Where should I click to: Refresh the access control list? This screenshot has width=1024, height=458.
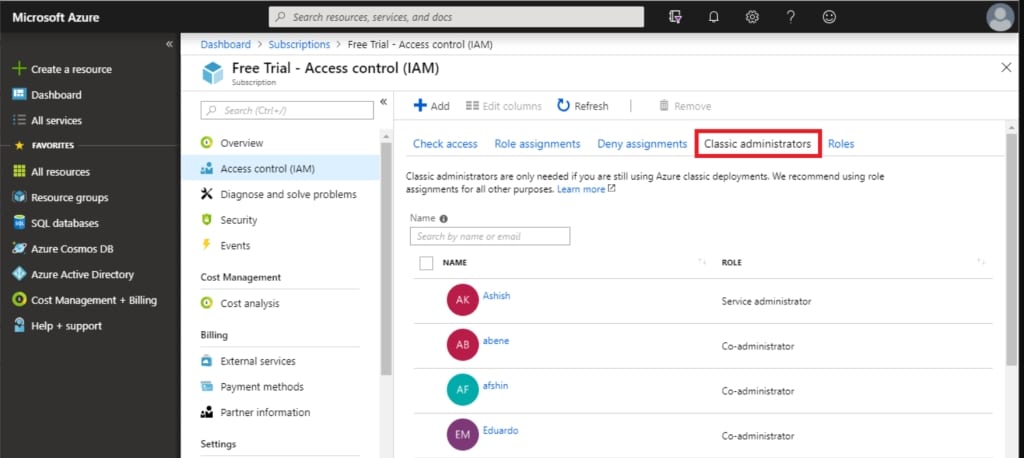coord(583,106)
